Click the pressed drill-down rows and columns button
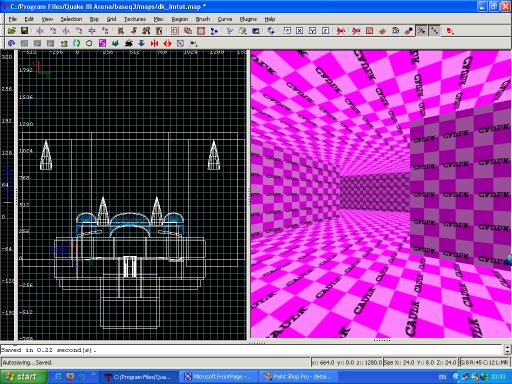This screenshot has height=384, width=512. coord(434,31)
